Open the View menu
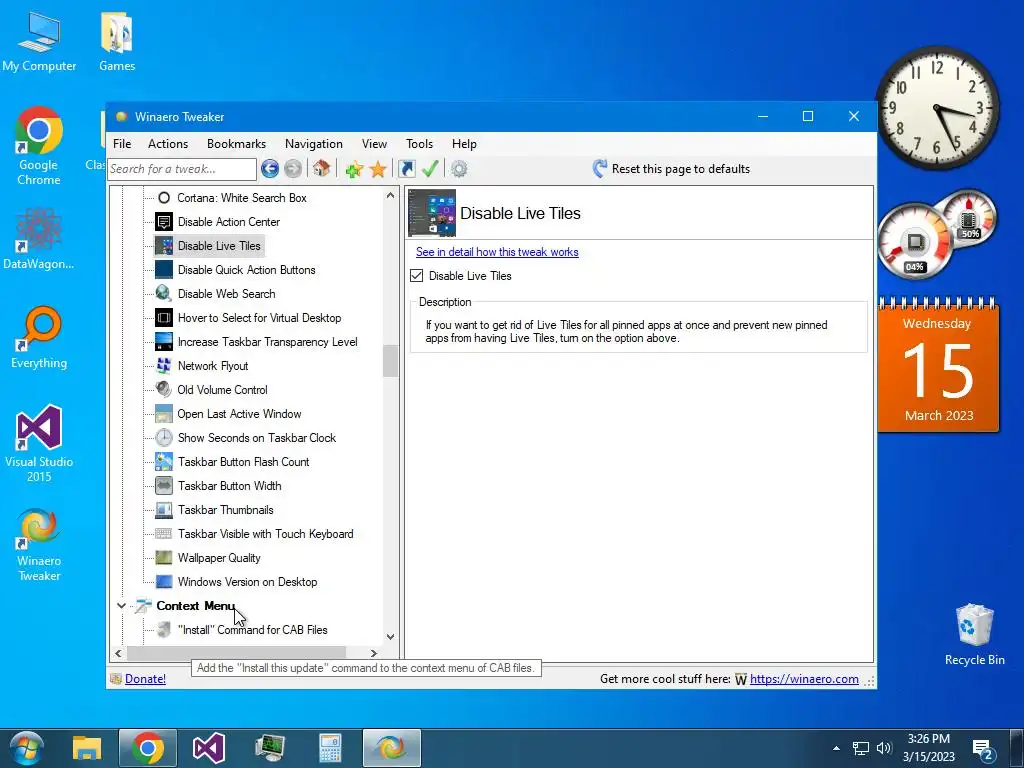The height and width of the screenshot is (768, 1024). coord(374,144)
